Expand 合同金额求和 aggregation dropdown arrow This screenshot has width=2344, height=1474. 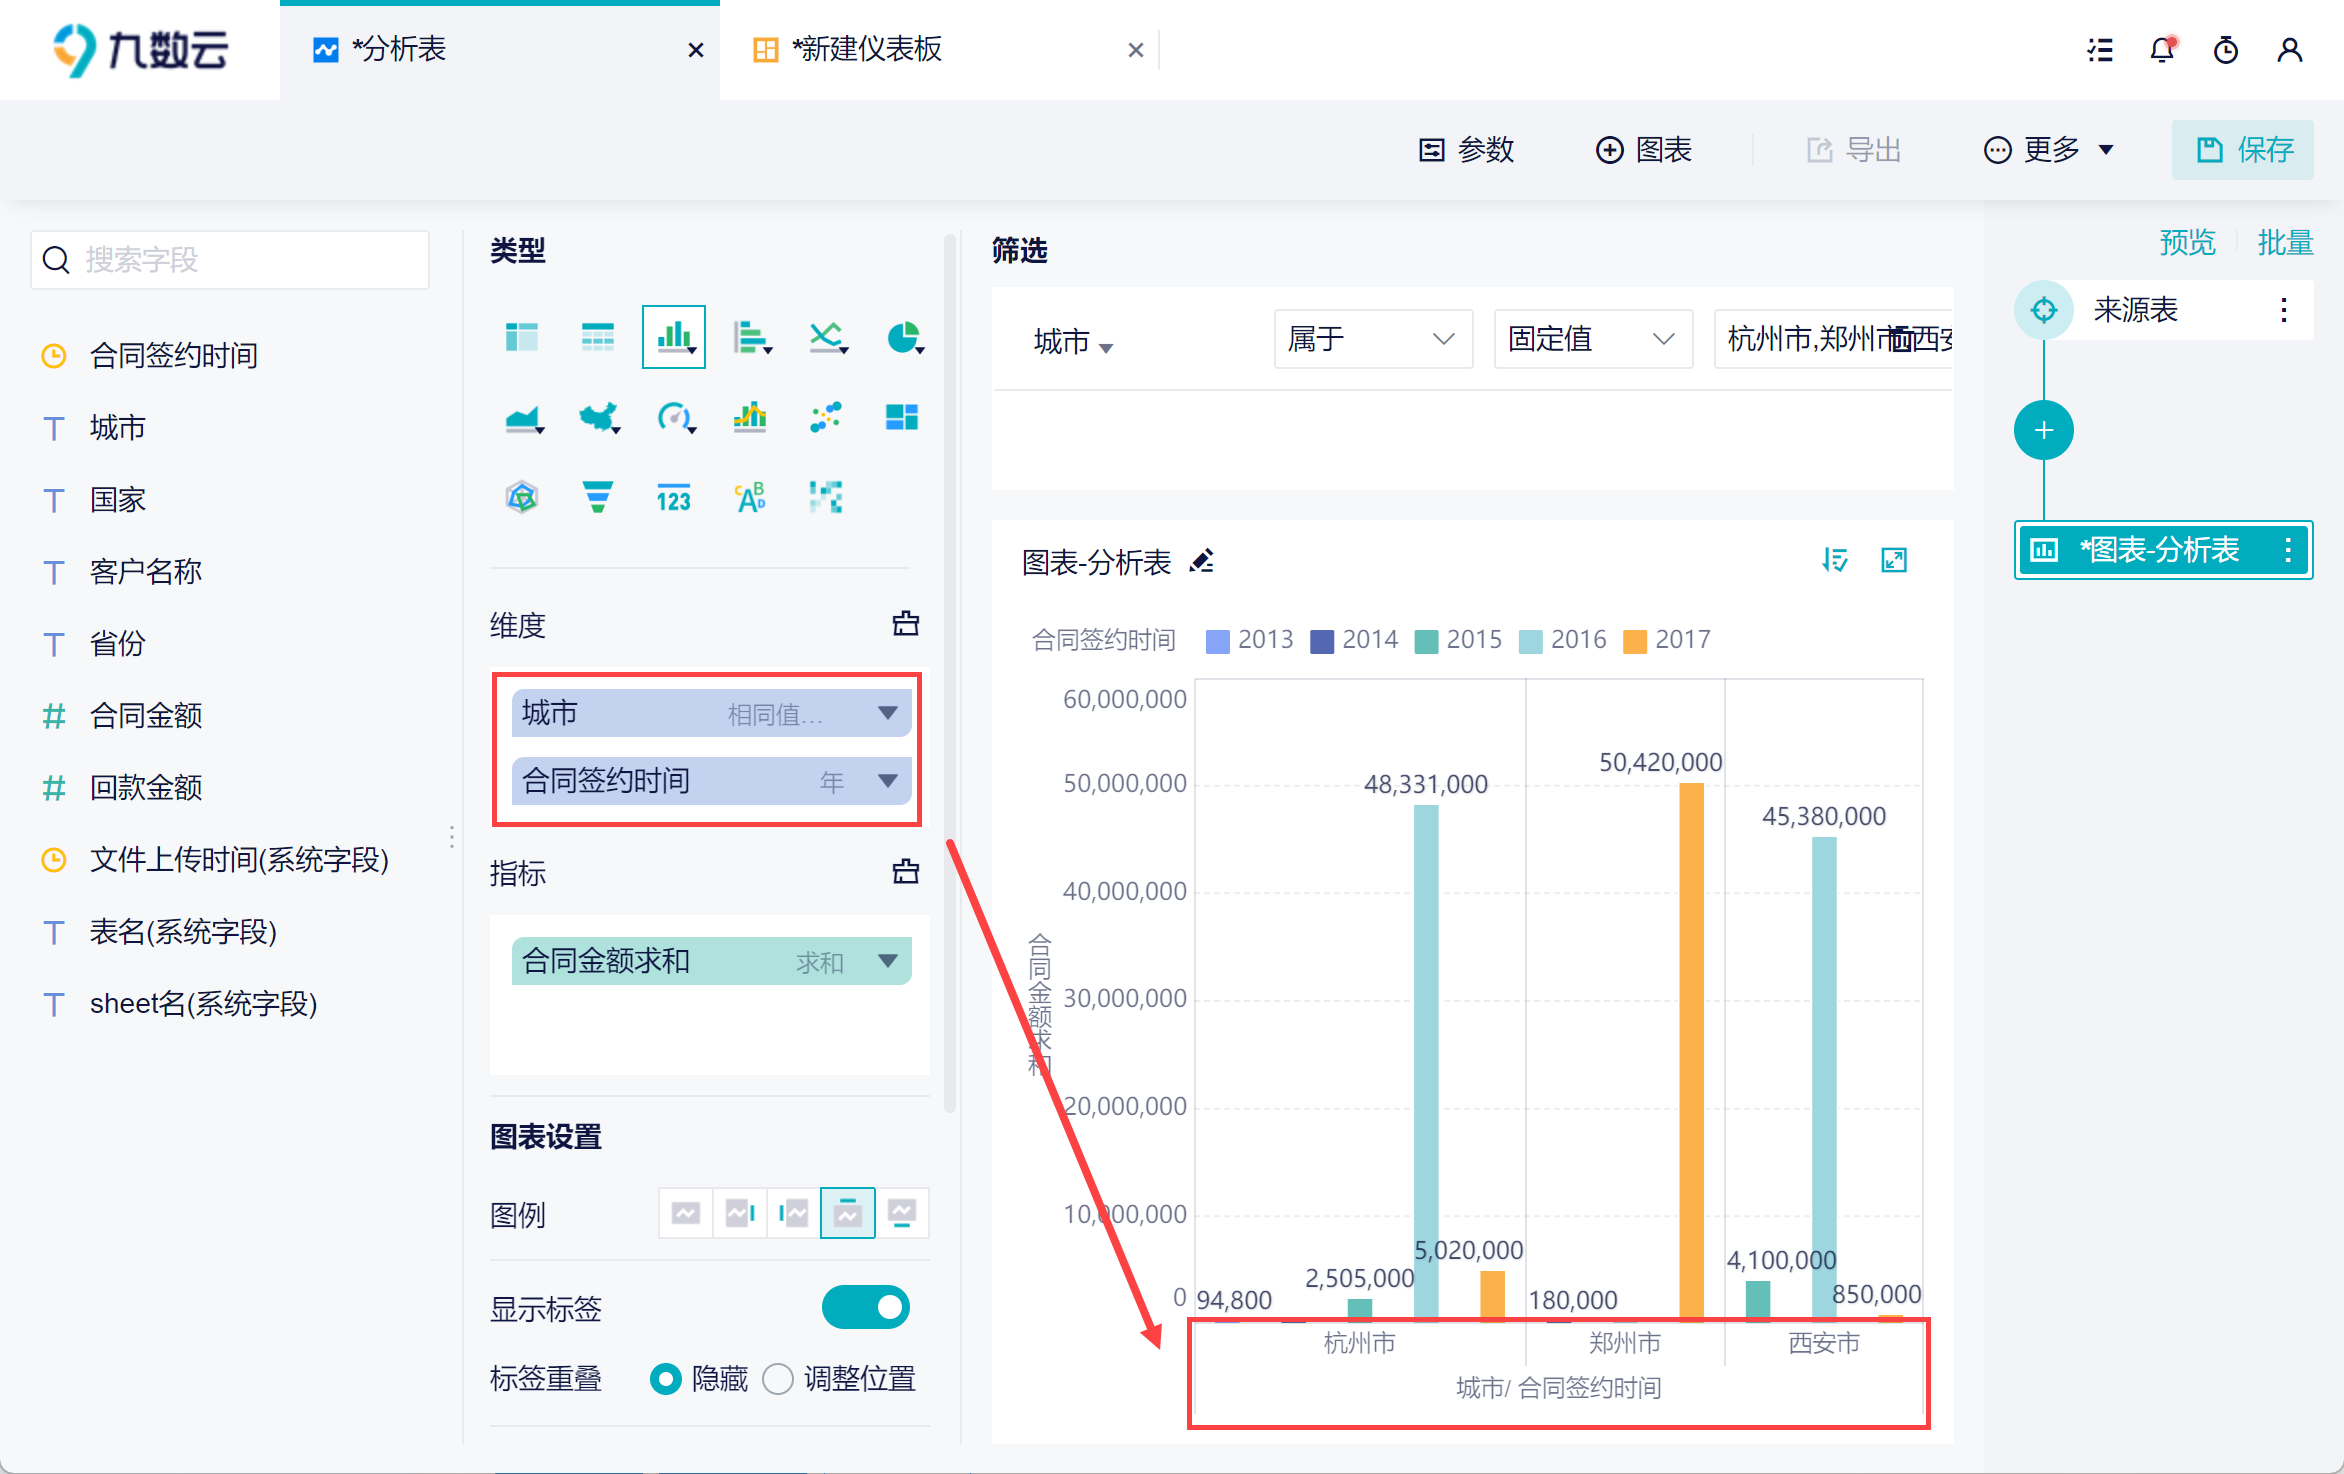coord(887,961)
